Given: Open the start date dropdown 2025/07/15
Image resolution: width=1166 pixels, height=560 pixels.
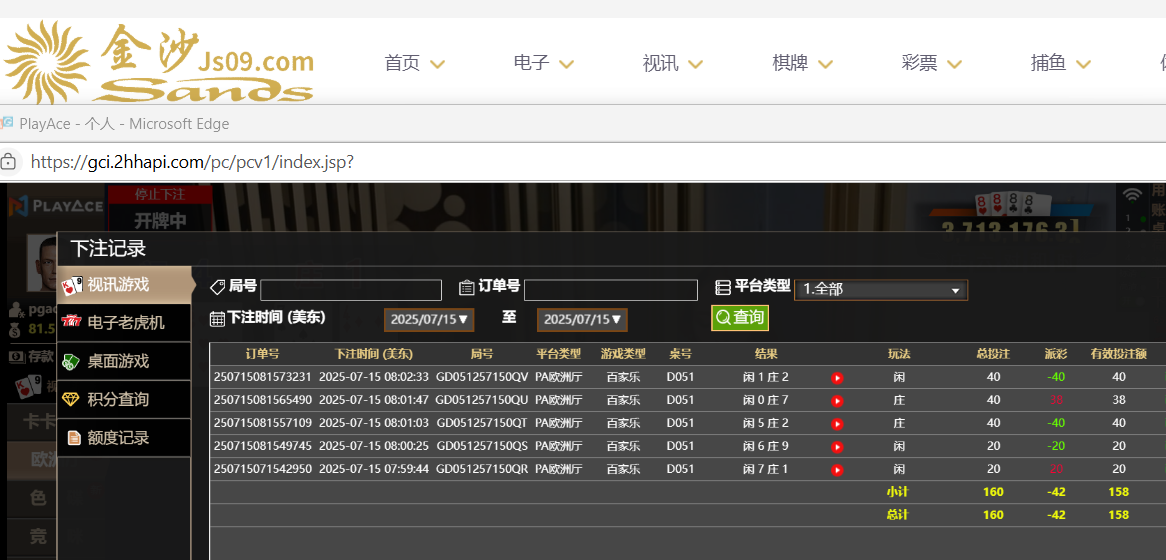Looking at the screenshot, I should point(429,320).
